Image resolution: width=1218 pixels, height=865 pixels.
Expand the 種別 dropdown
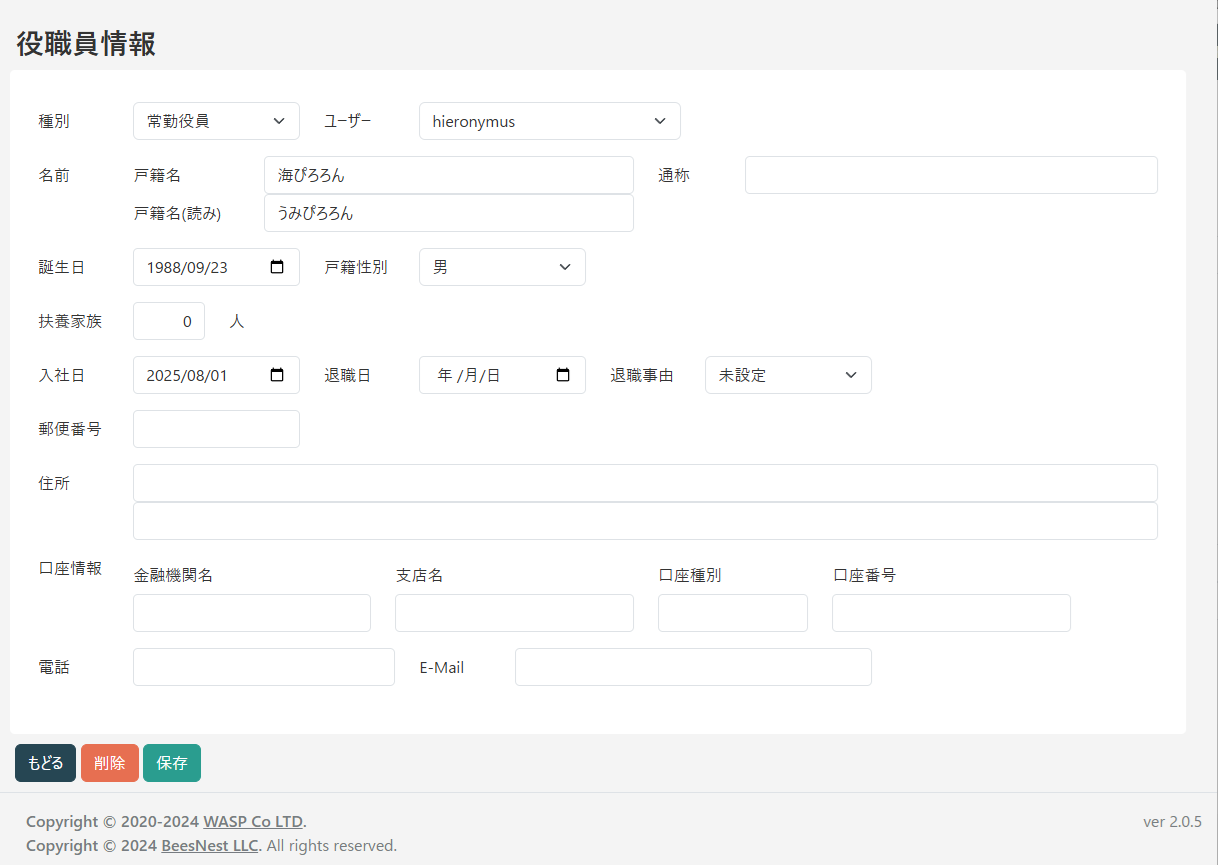coord(216,121)
